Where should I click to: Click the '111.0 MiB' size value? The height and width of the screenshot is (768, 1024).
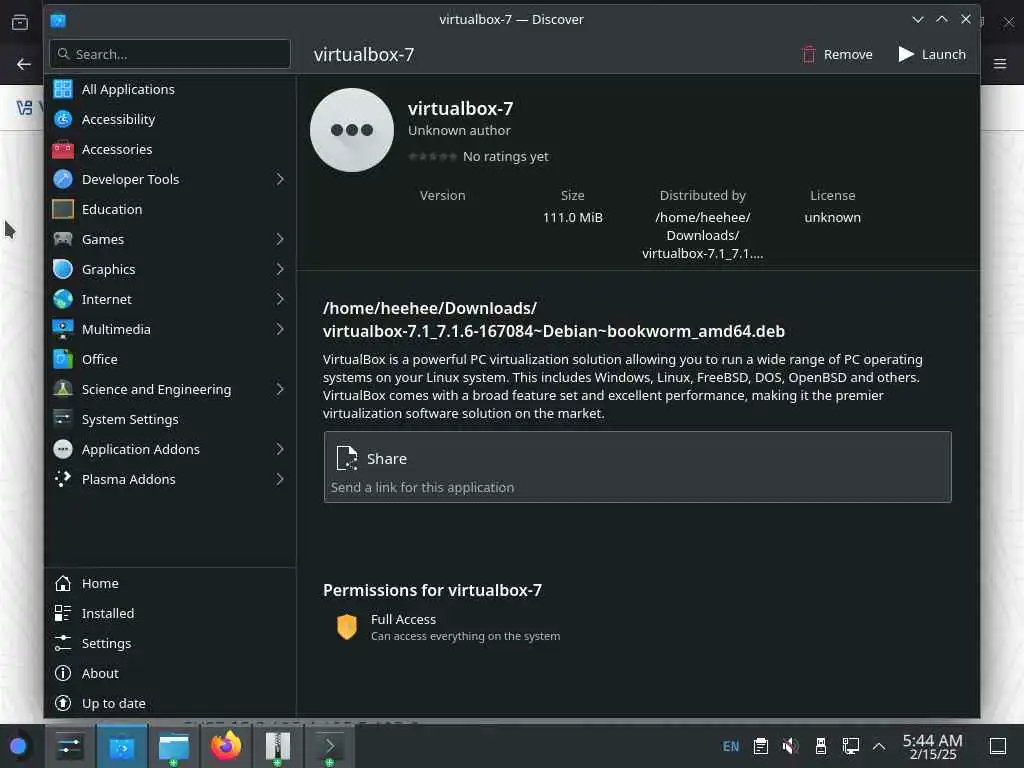click(573, 217)
